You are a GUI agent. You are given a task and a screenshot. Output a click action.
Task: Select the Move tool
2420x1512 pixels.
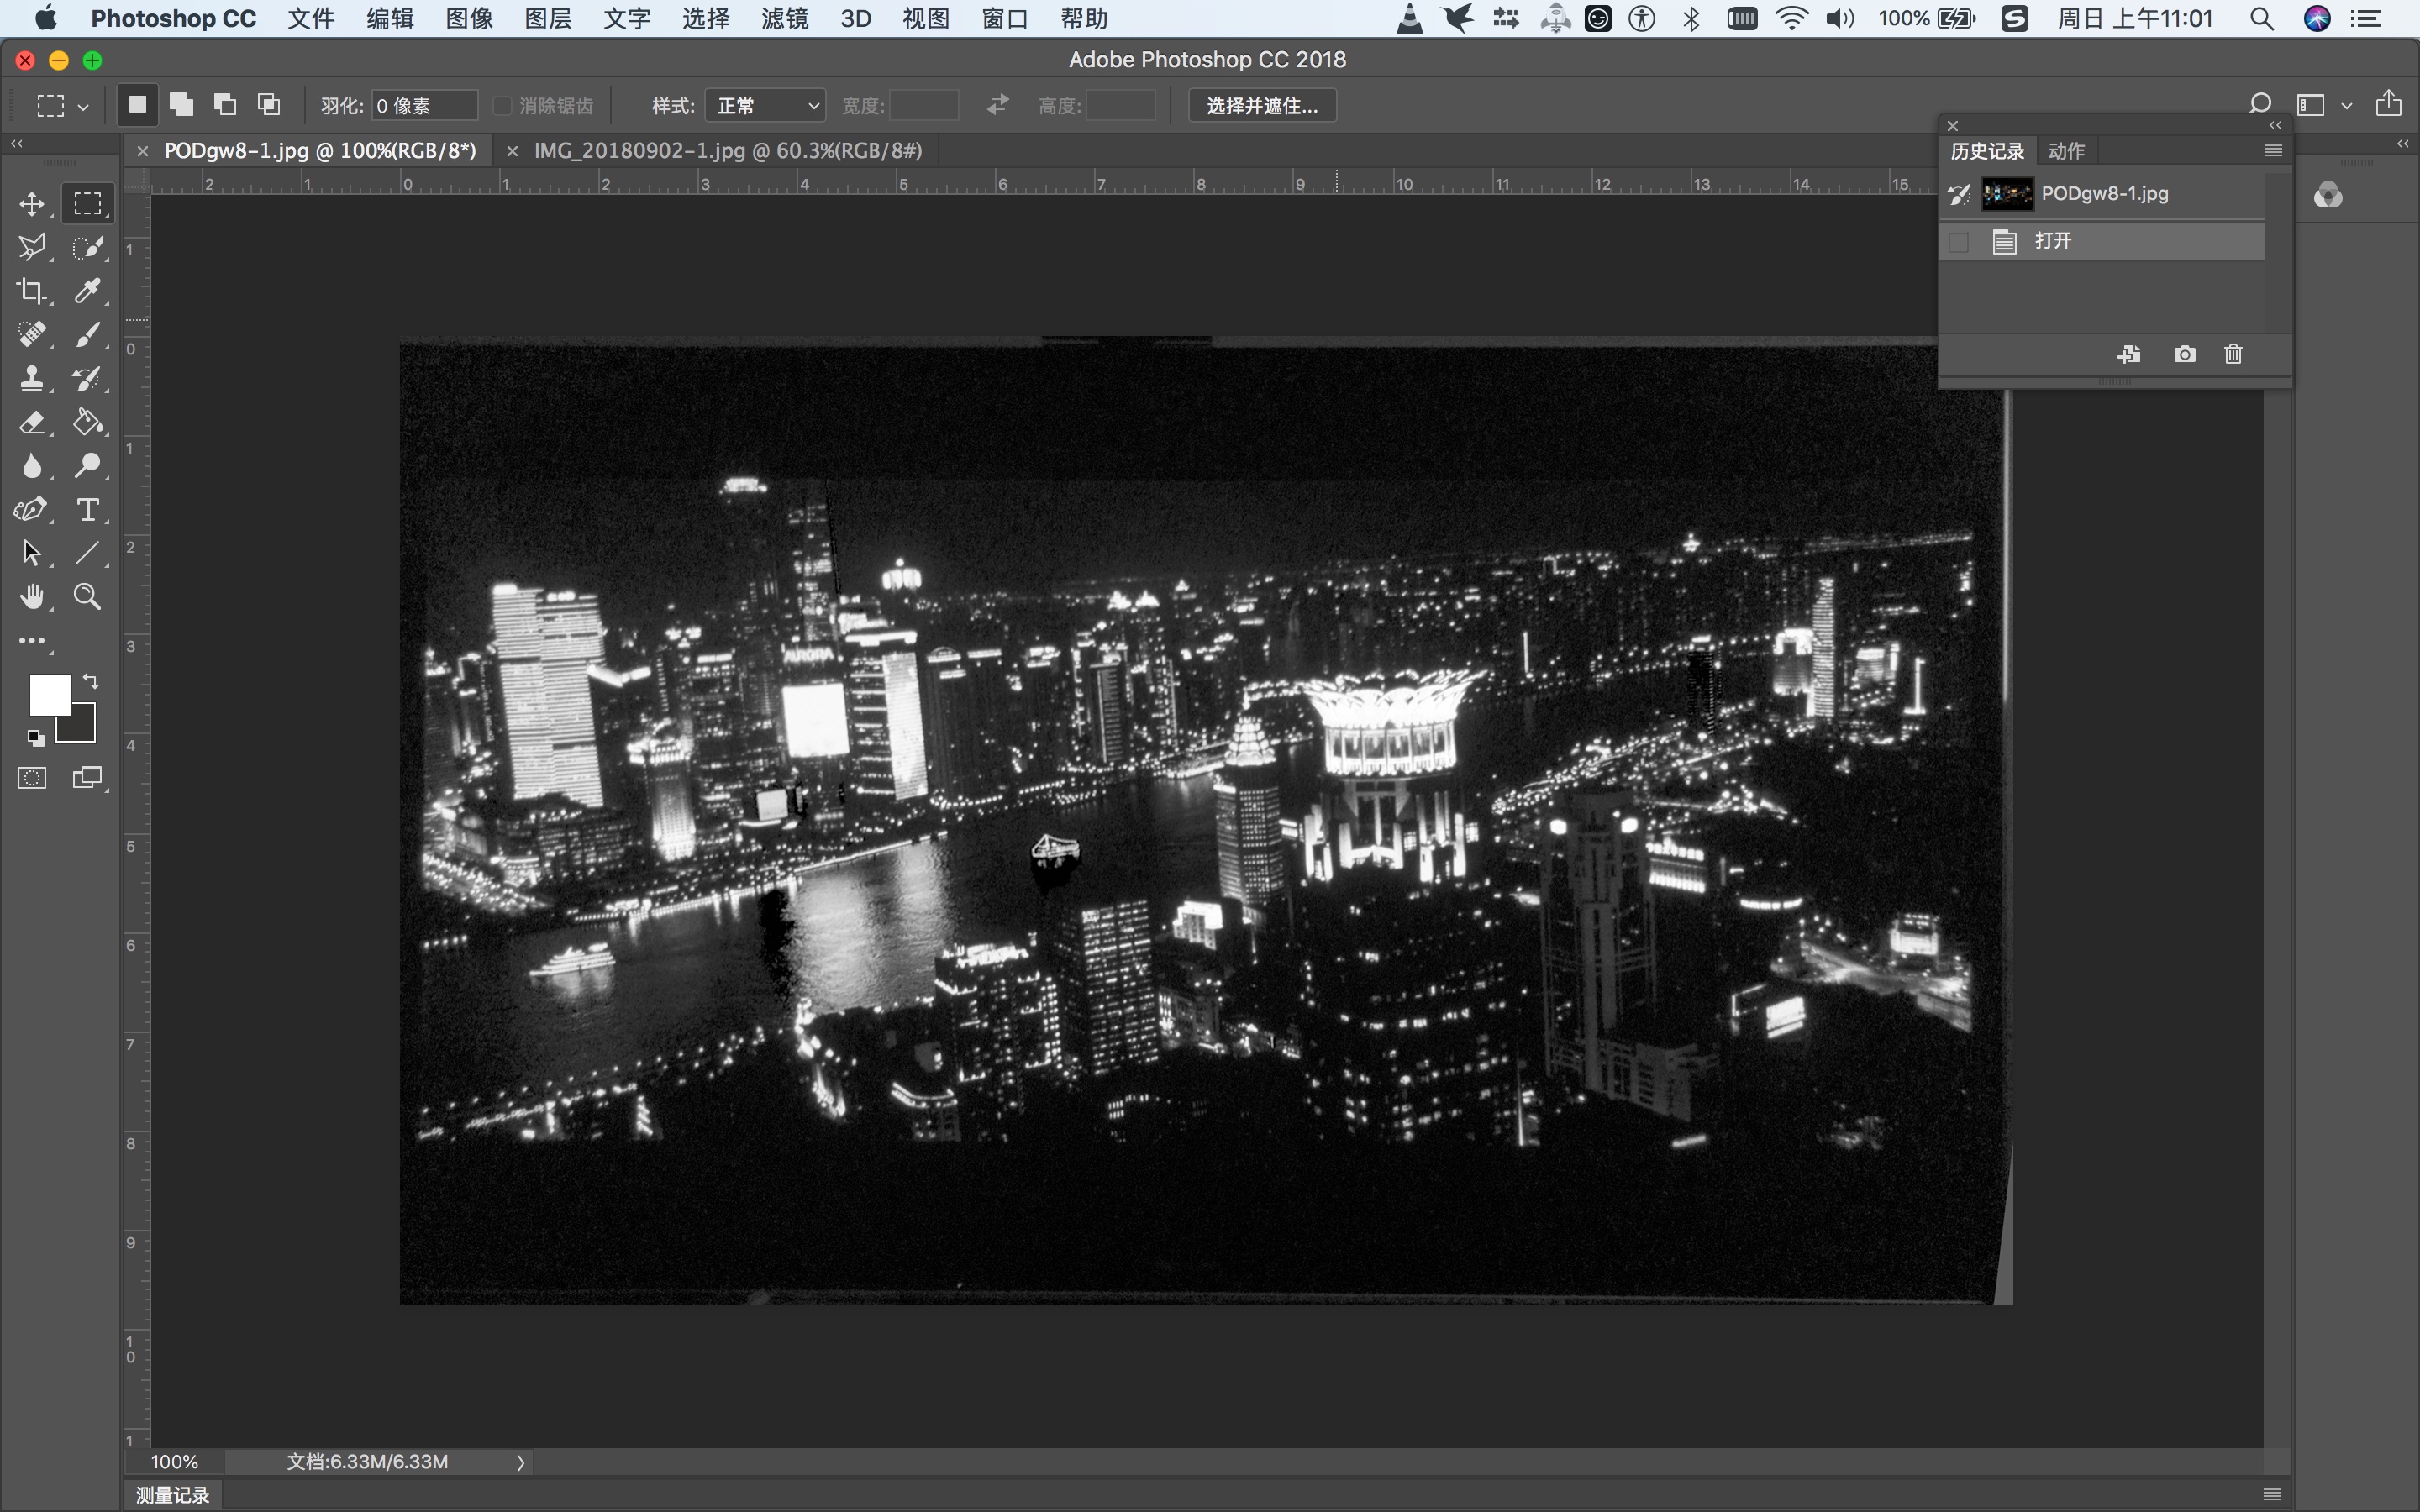tap(31, 204)
